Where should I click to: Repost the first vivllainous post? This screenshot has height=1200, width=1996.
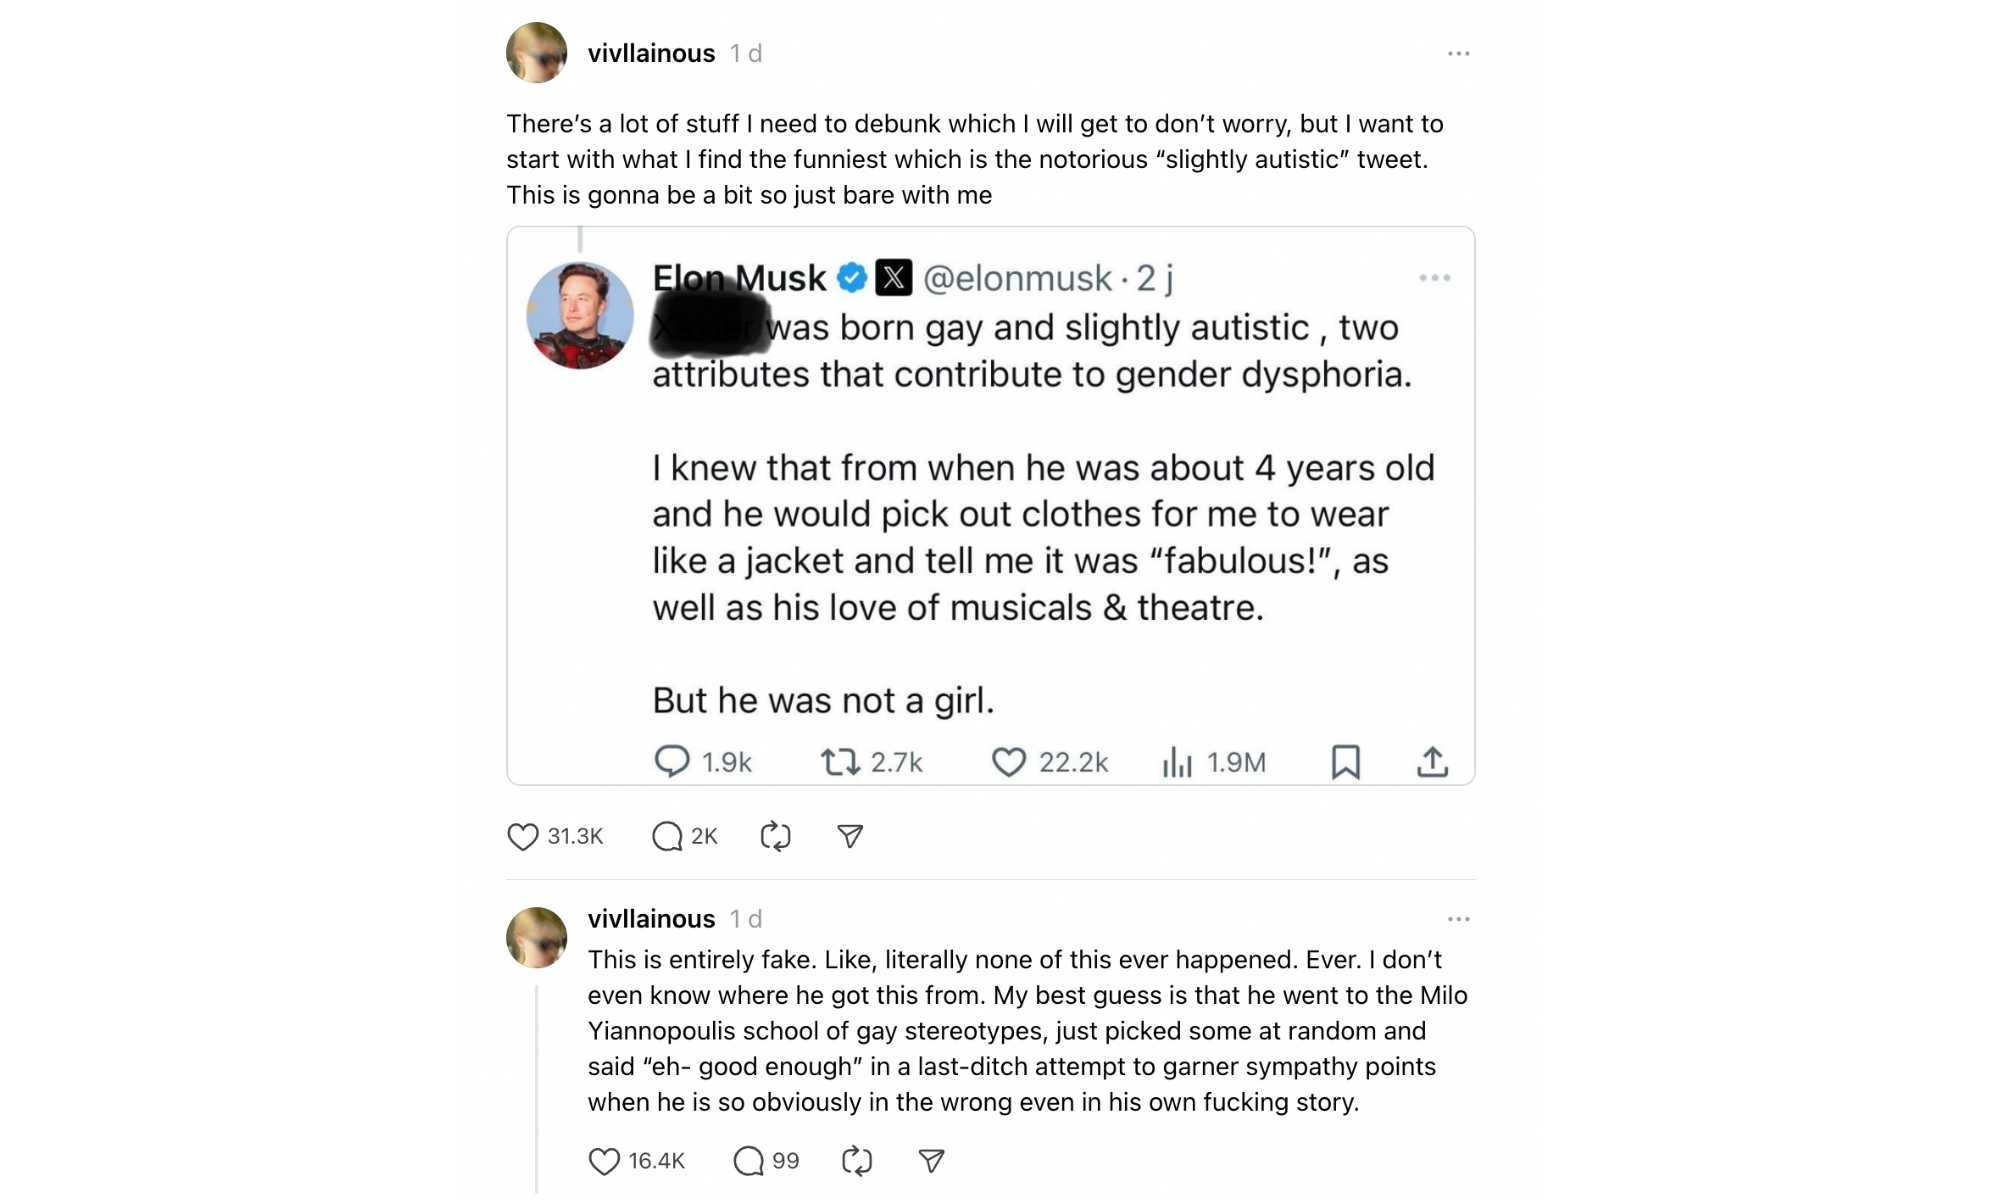[775, 836]
